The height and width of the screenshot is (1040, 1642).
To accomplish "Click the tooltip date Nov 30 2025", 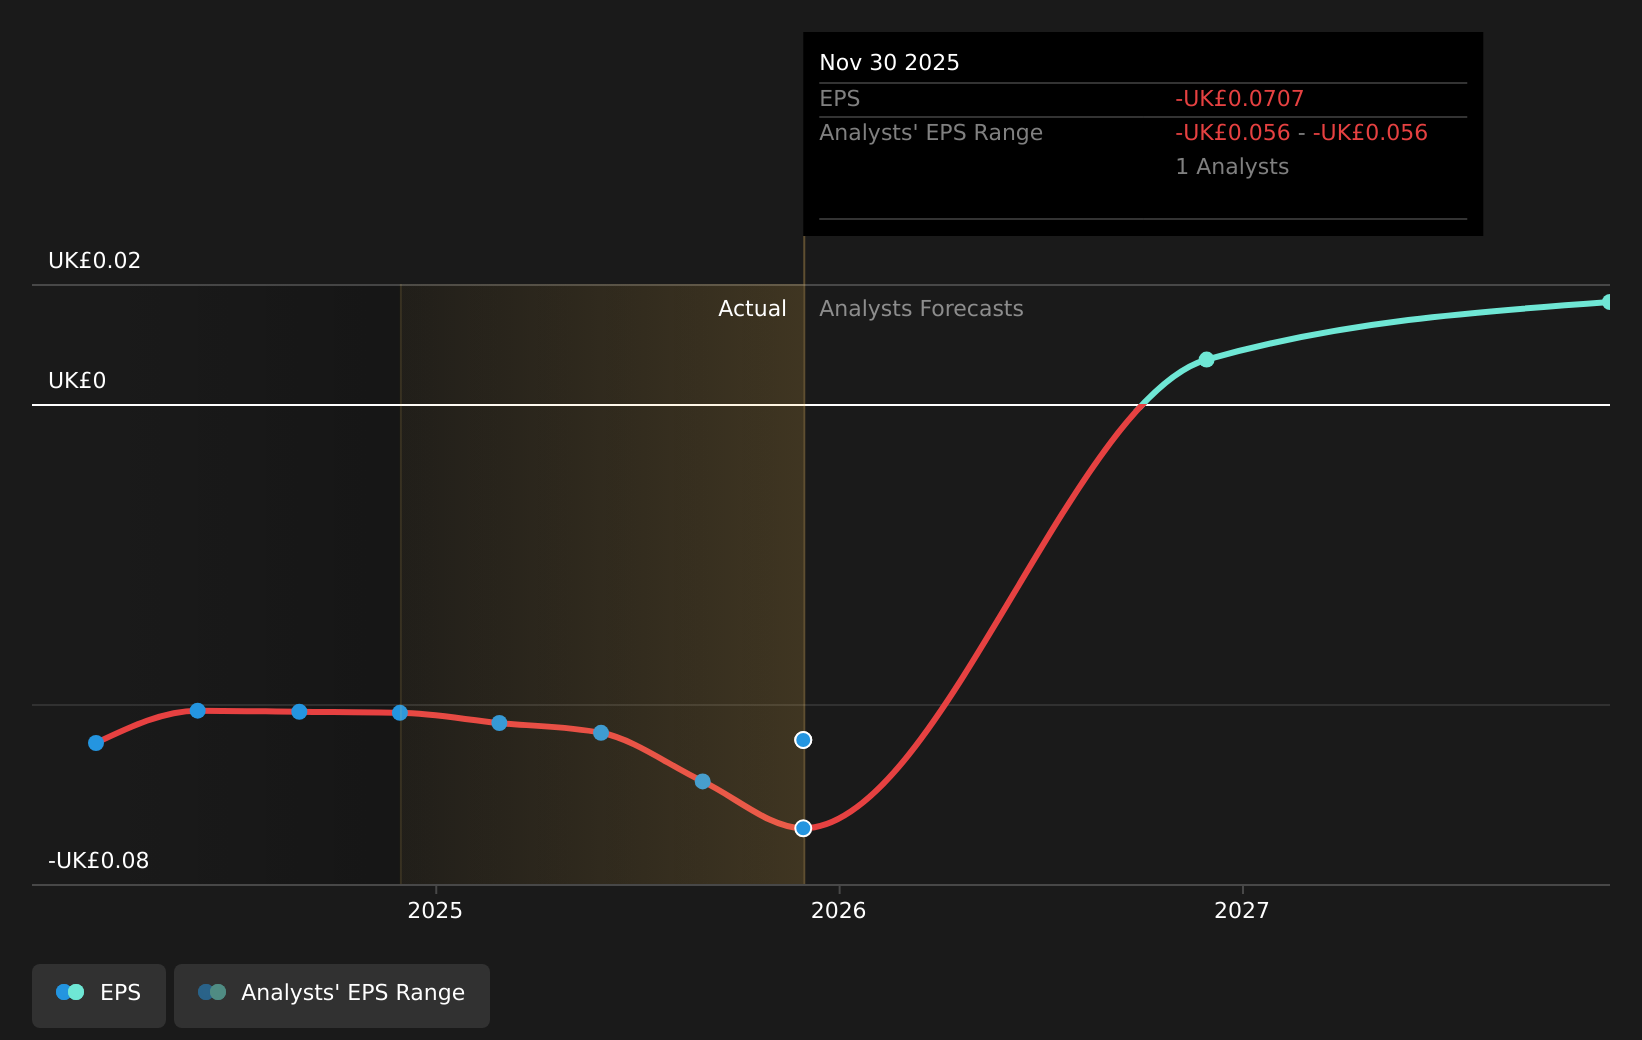I will coord(889,63).
